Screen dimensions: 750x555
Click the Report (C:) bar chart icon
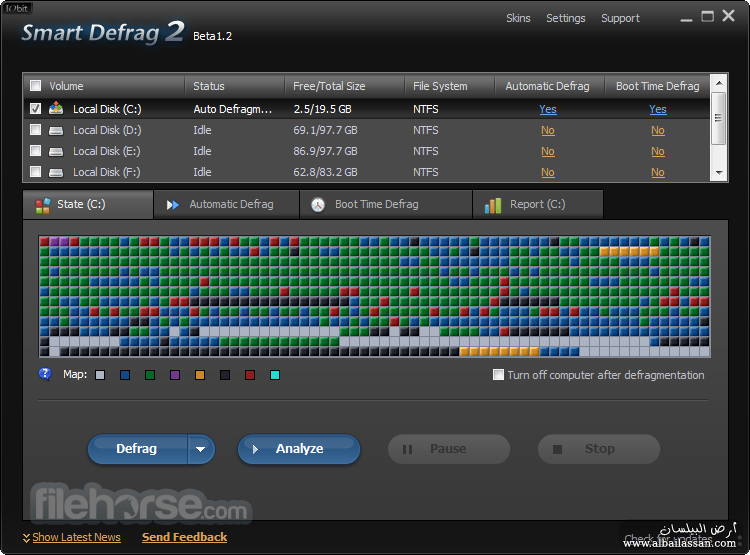click(x=493, y=205)
